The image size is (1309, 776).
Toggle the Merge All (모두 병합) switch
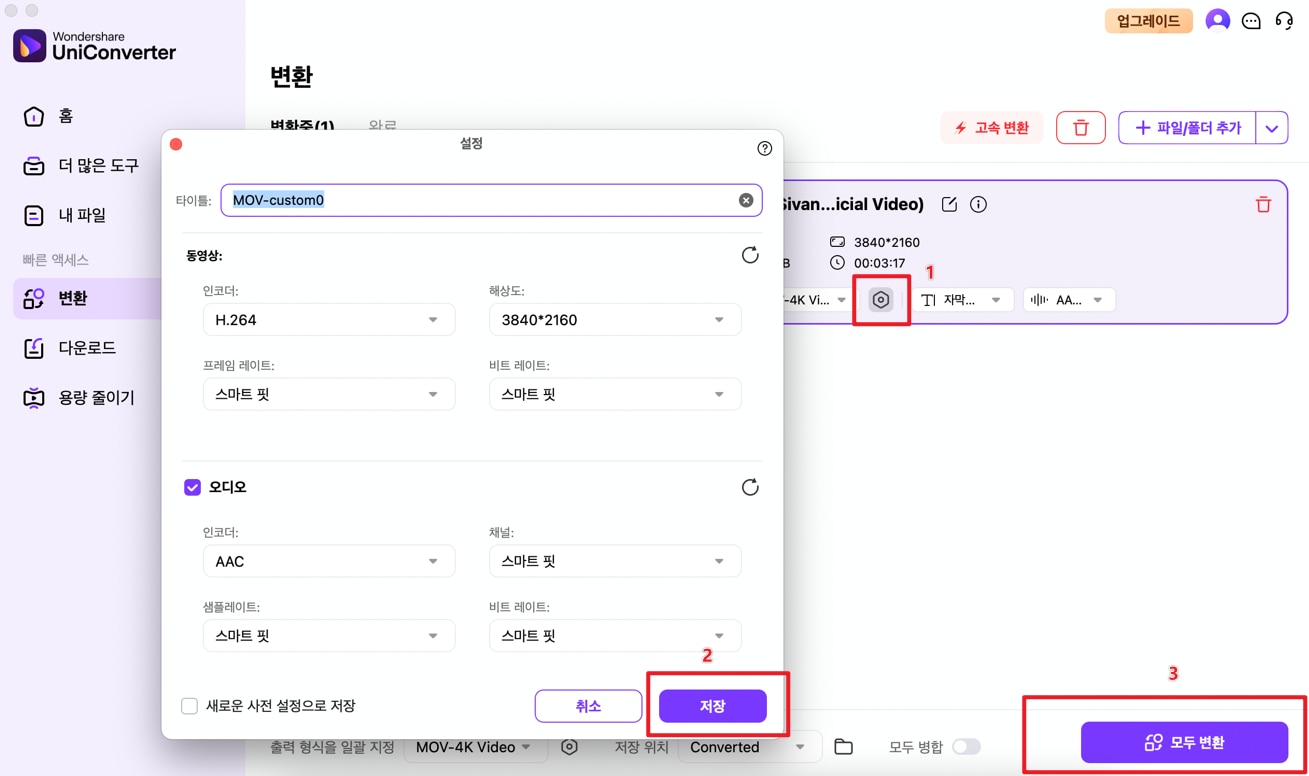[966, 747]
